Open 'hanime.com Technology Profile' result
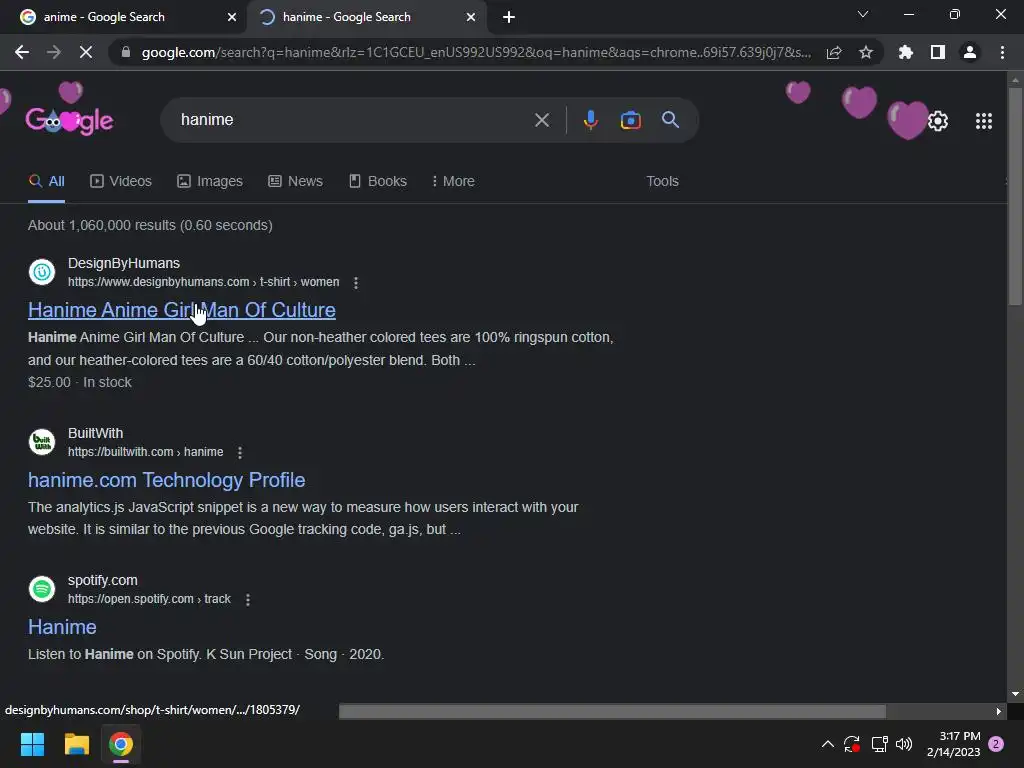This screenshot has height=768, width=1024. click(x=167, y=480)
